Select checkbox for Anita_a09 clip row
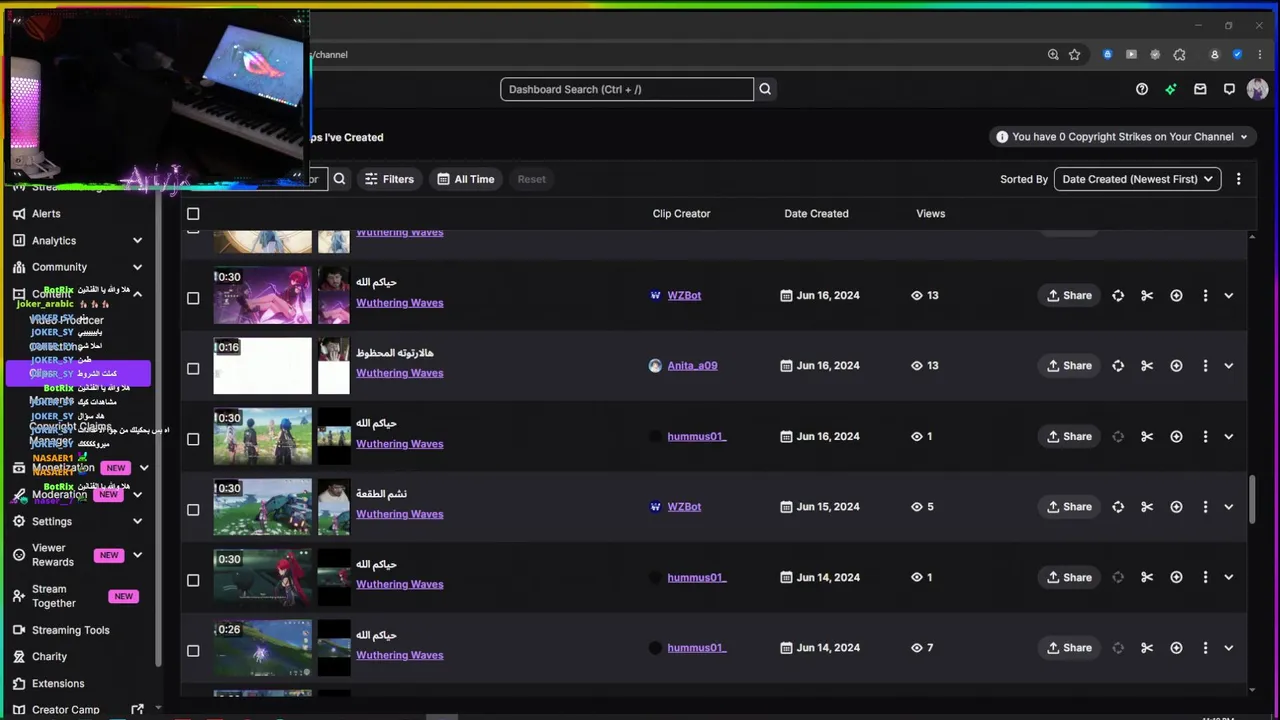Image resolution: width=1280 pixels, height=720 pixels. point(193,369)
